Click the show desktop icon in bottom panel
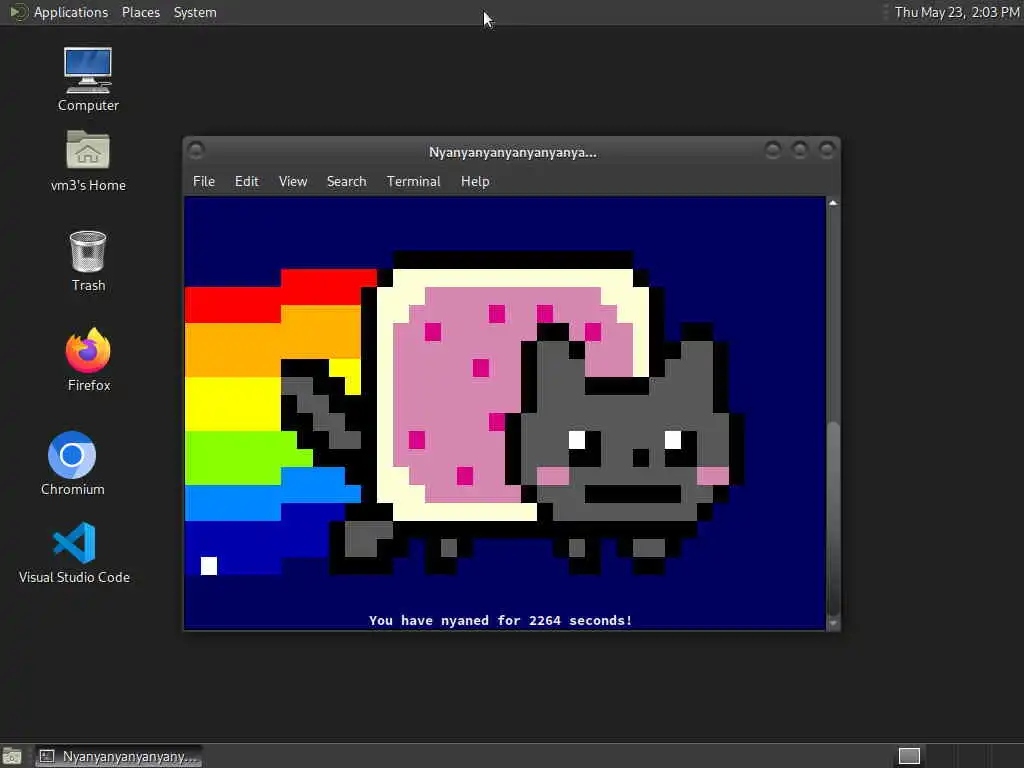The height and width of the screenshot is (768, 1024). [12, 756]
